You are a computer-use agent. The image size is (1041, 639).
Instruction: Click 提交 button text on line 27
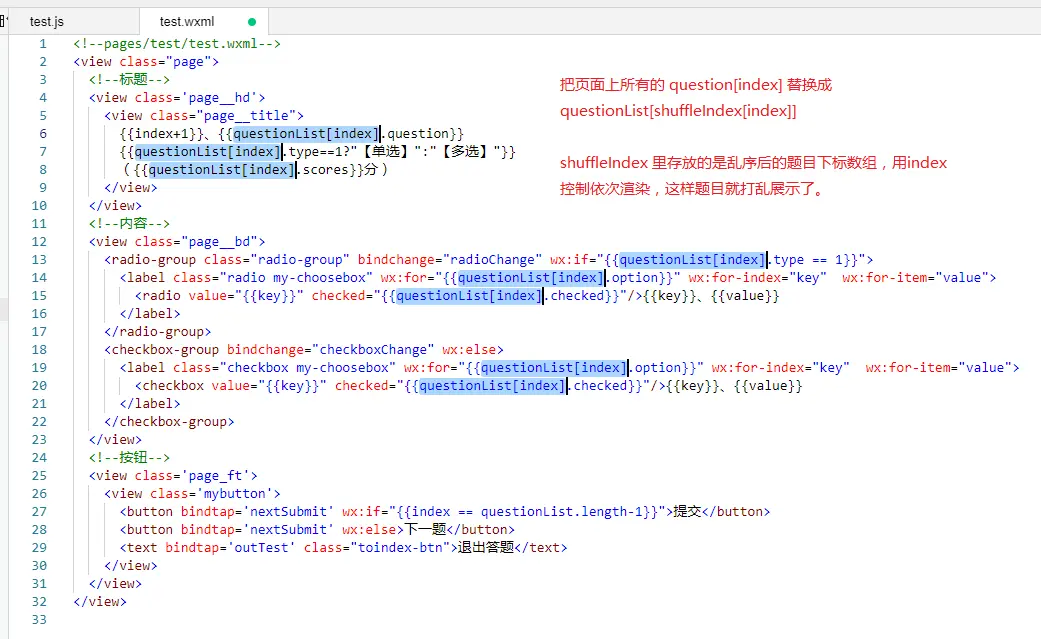pos(687,511)
